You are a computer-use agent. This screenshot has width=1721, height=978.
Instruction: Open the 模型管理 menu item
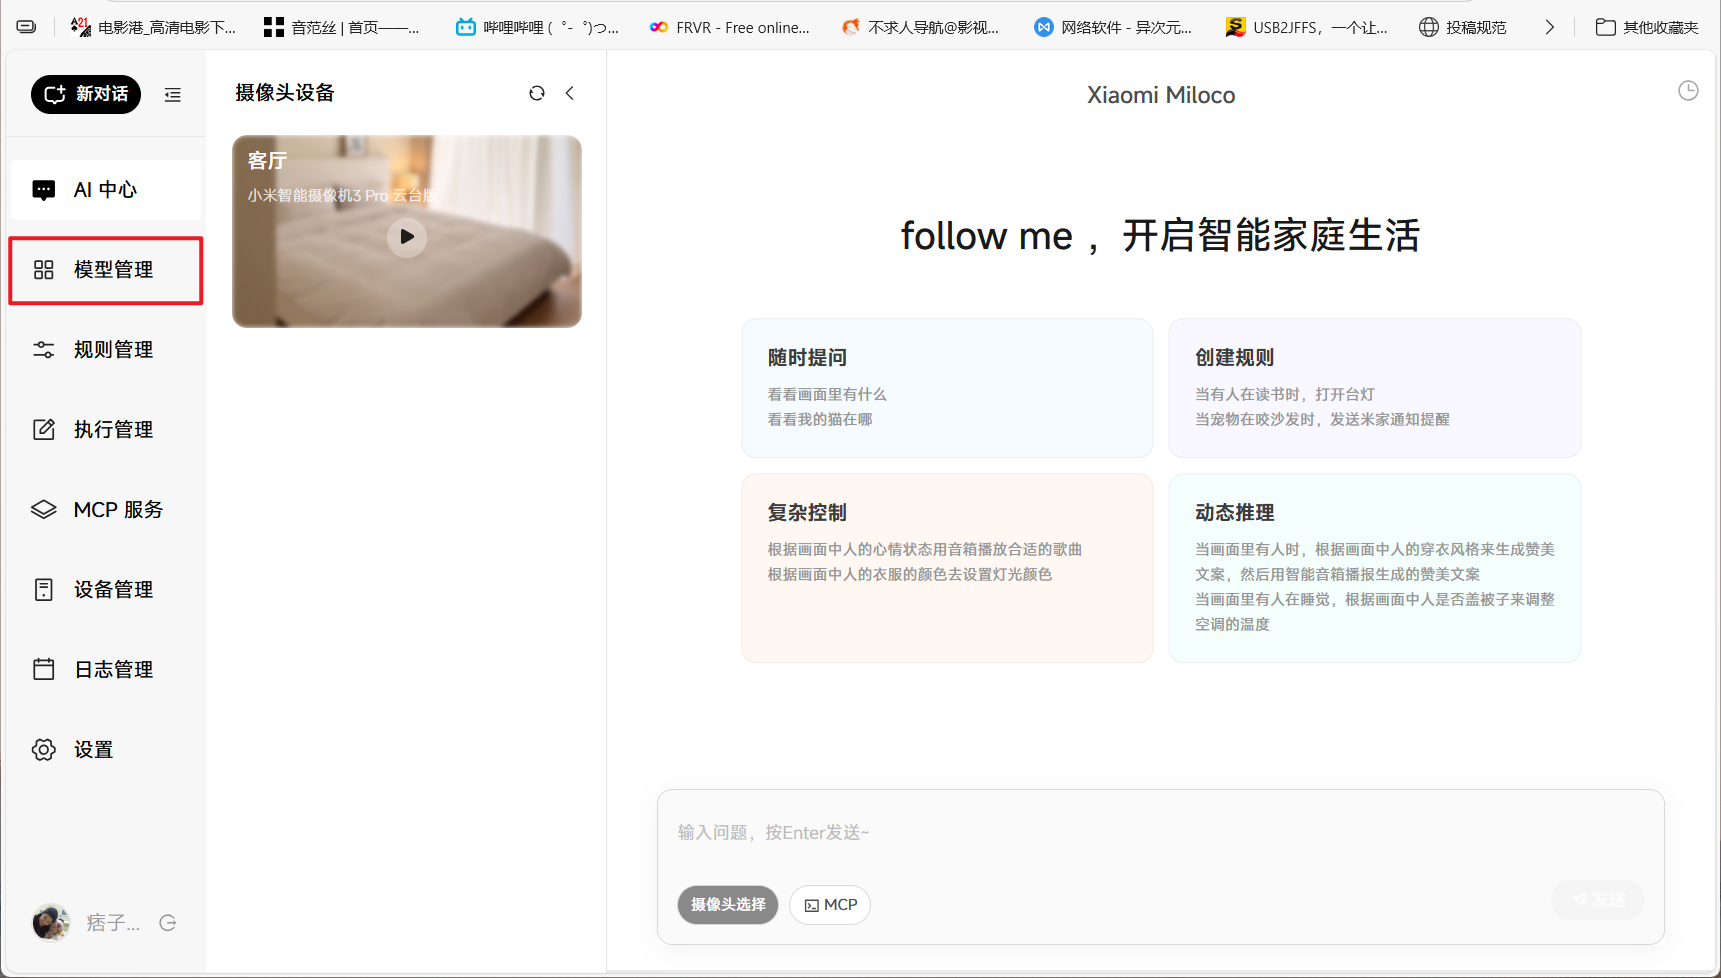coord(106,270)
